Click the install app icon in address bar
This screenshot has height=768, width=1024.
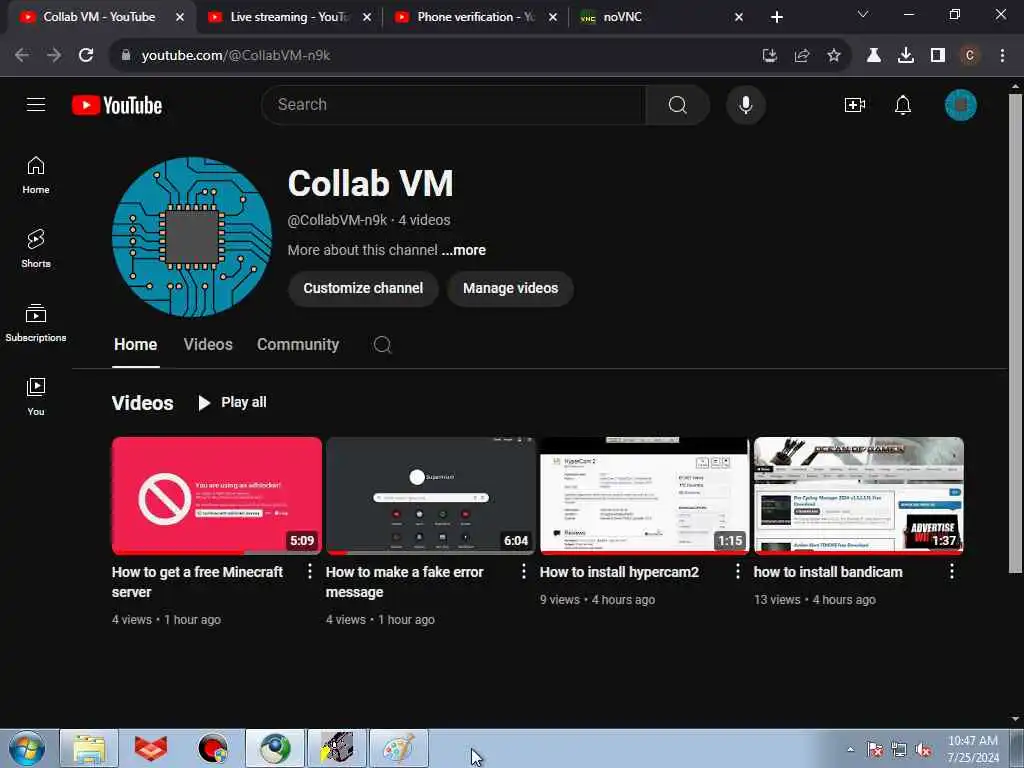pyautogui.click(x=770, y=55)
